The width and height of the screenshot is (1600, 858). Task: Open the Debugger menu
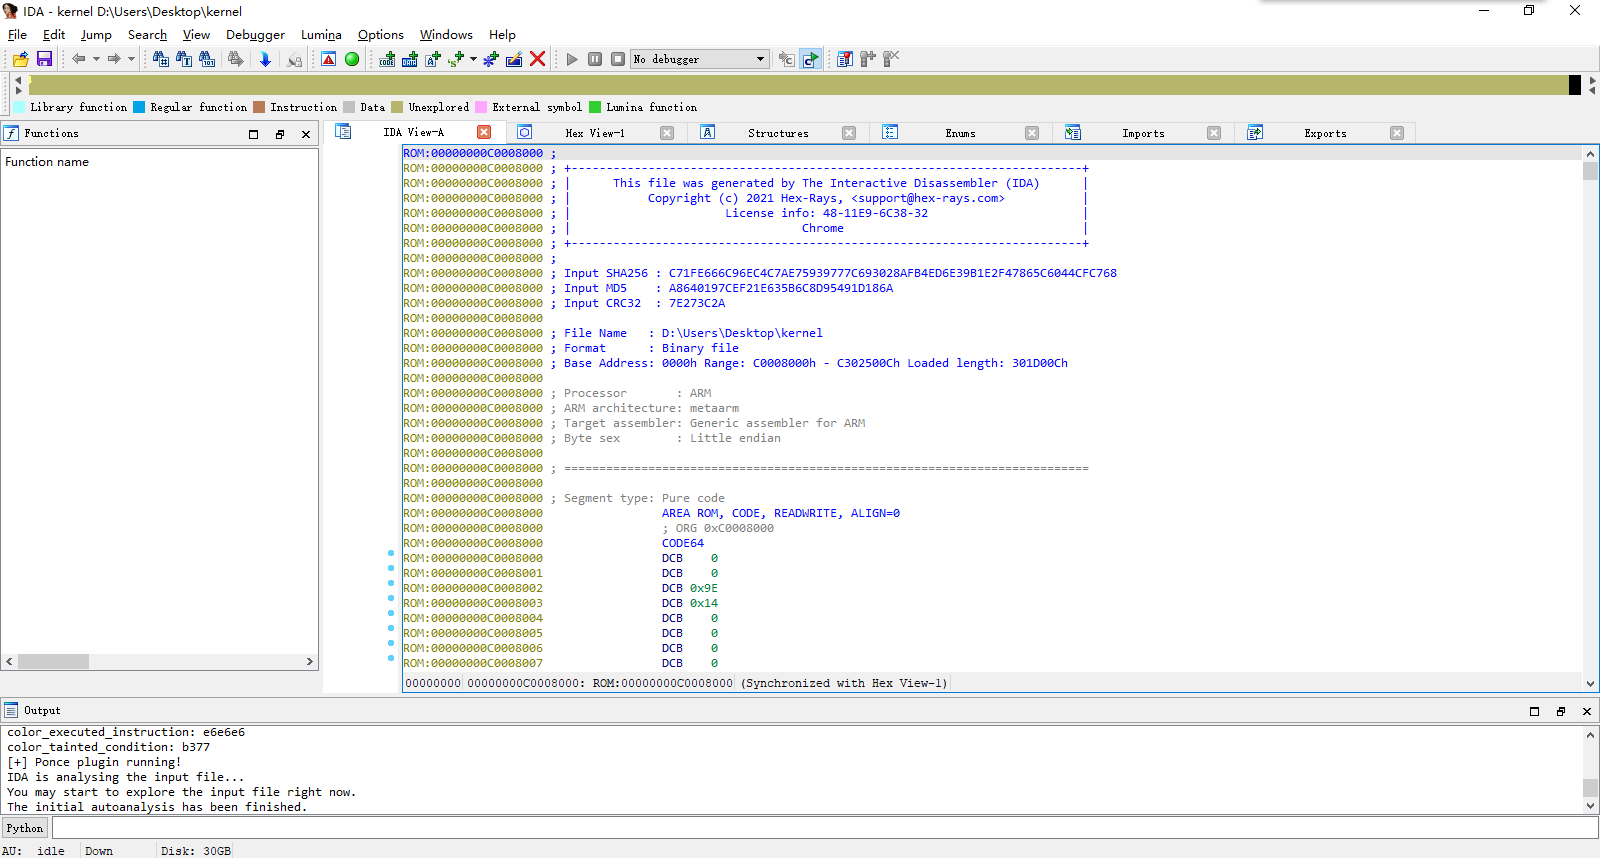(x=255, y=35)
